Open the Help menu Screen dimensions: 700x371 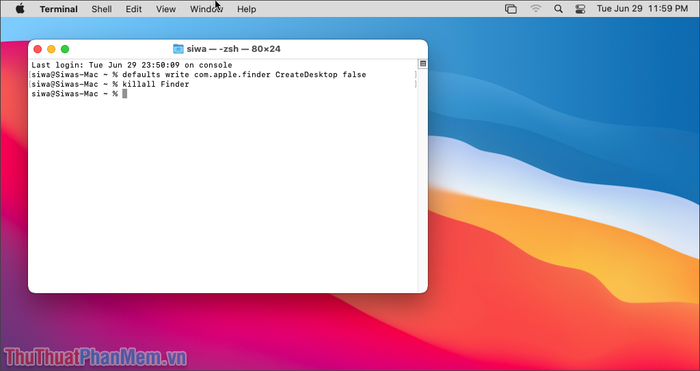point(246,9)
